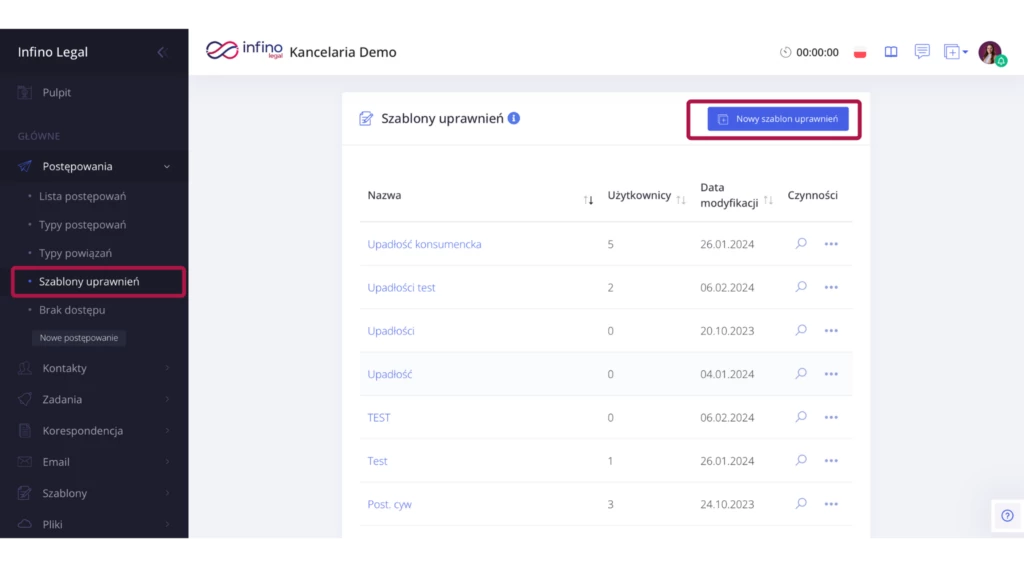Viewport: 1024px width, 567px height.
Task: Click the help question mark icon
Action: 1007,515
